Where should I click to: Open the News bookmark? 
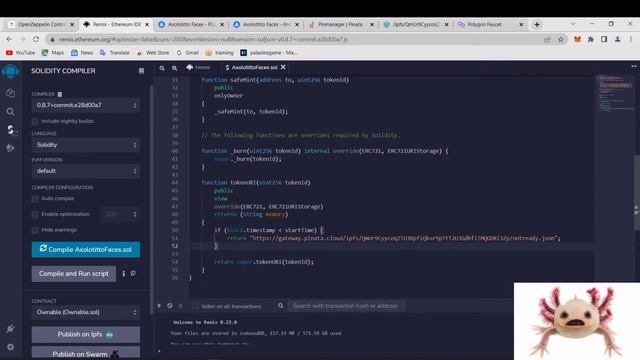point(82,53)
